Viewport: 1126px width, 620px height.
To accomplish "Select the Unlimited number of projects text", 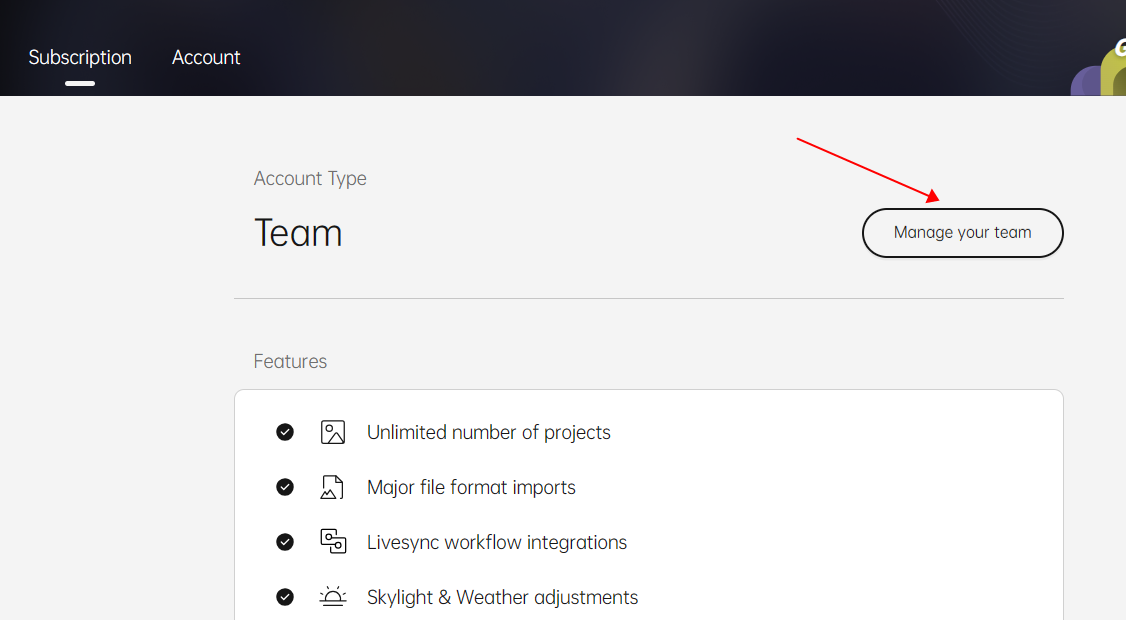I will [488, 433].
